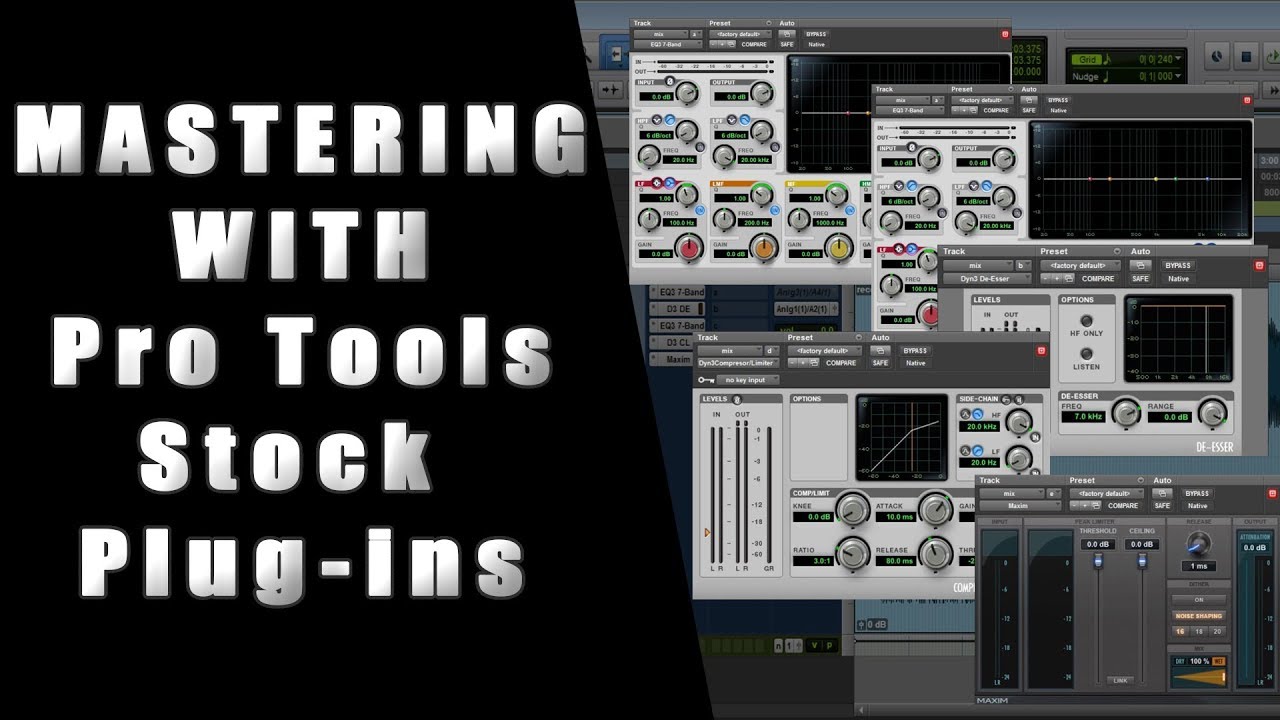Click SAFE in the Maxim window
This screenshot has width=1280, height=720.
click(1161, 506)
